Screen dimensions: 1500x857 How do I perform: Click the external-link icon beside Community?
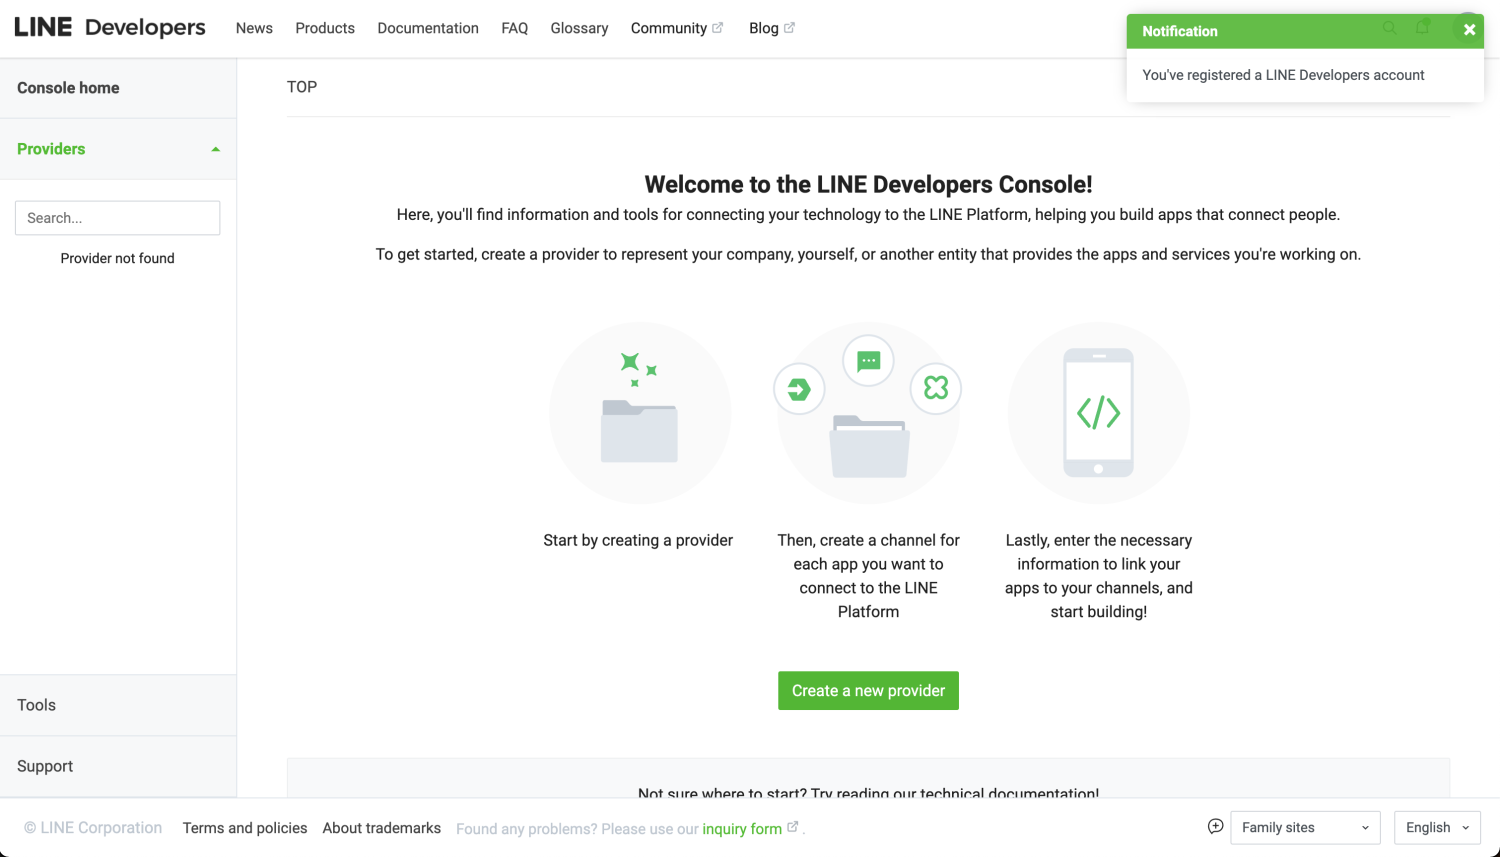click(717, 27)
